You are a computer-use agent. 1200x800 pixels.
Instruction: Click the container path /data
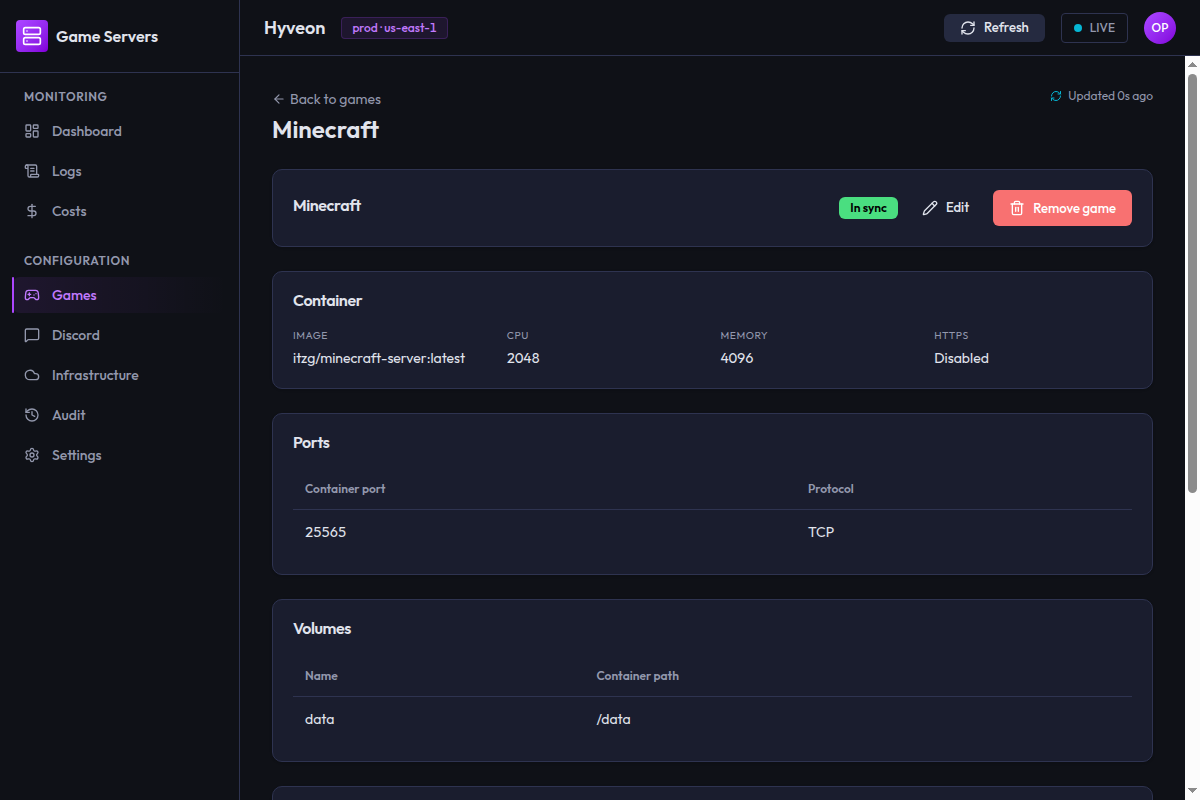pos(614,719)
